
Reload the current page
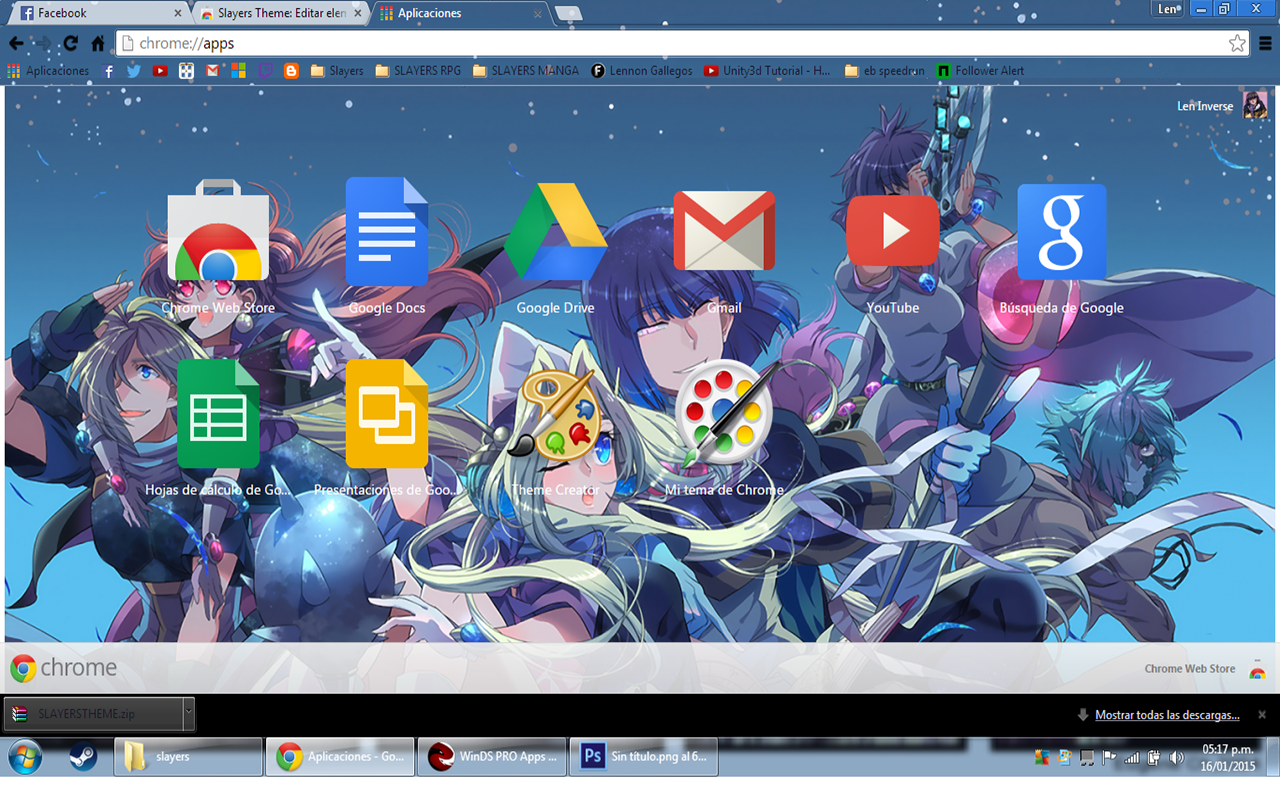click(70, 43)
